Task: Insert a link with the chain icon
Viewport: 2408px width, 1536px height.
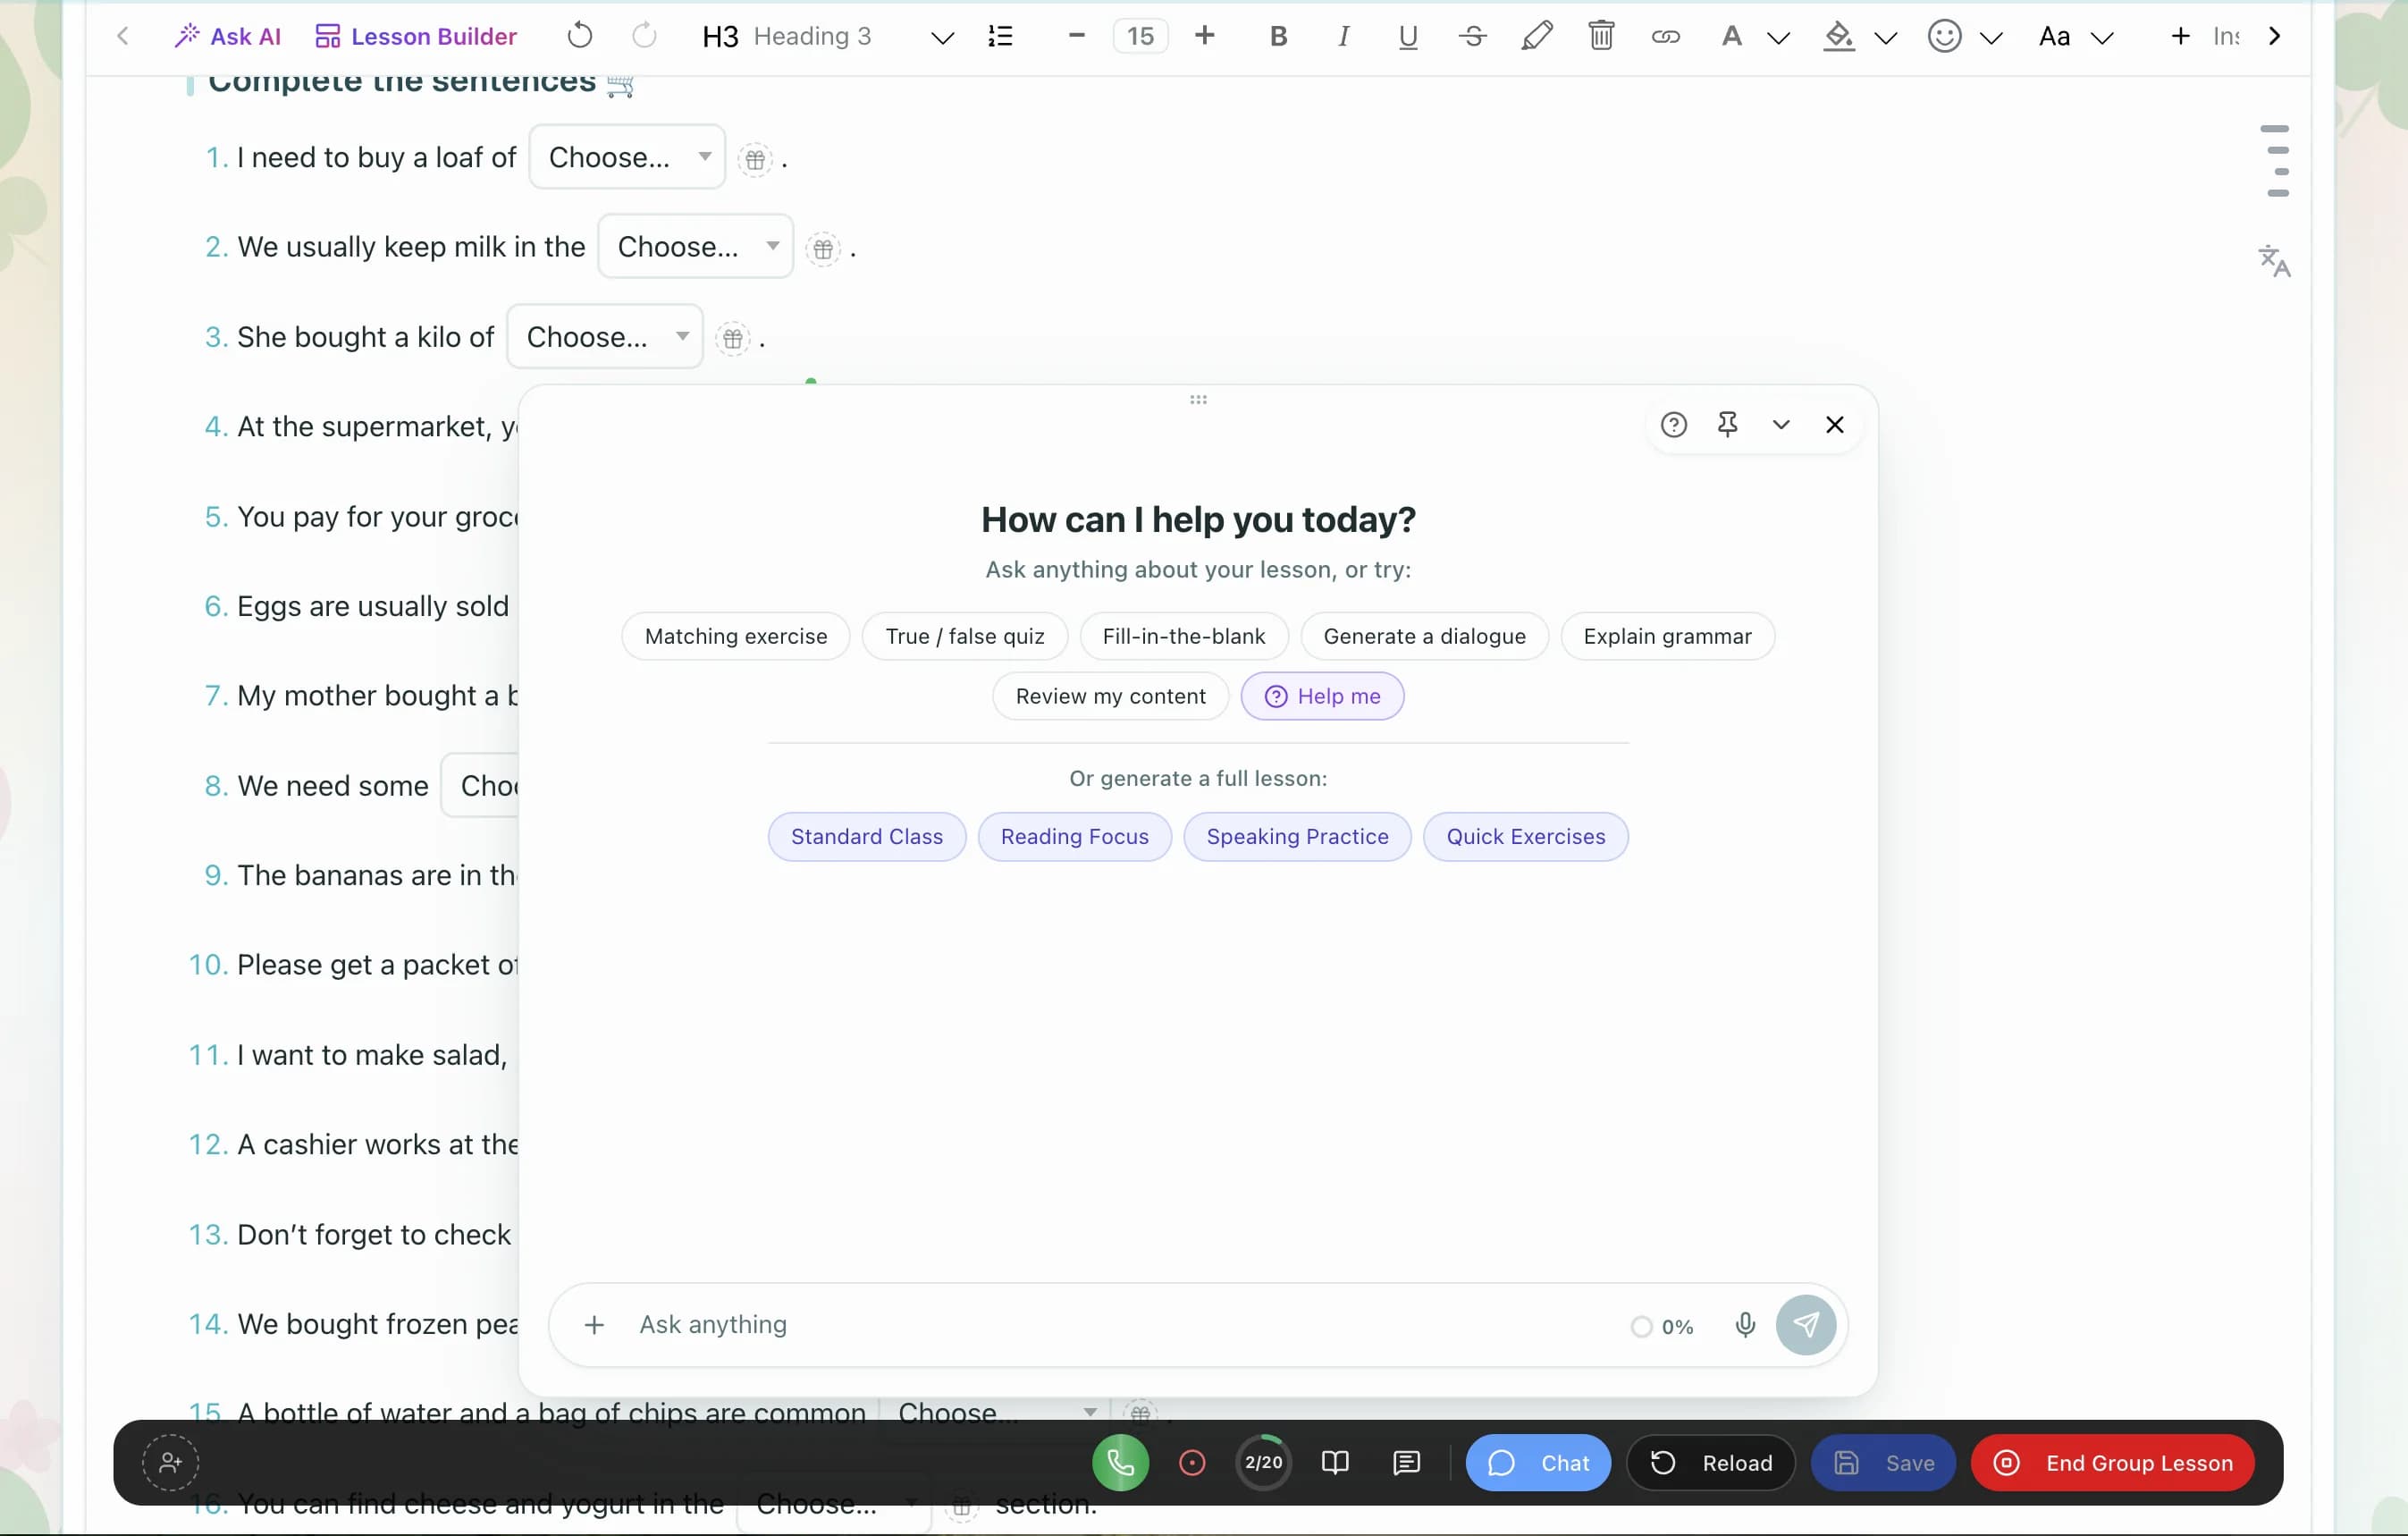Action: point(1665,36)
